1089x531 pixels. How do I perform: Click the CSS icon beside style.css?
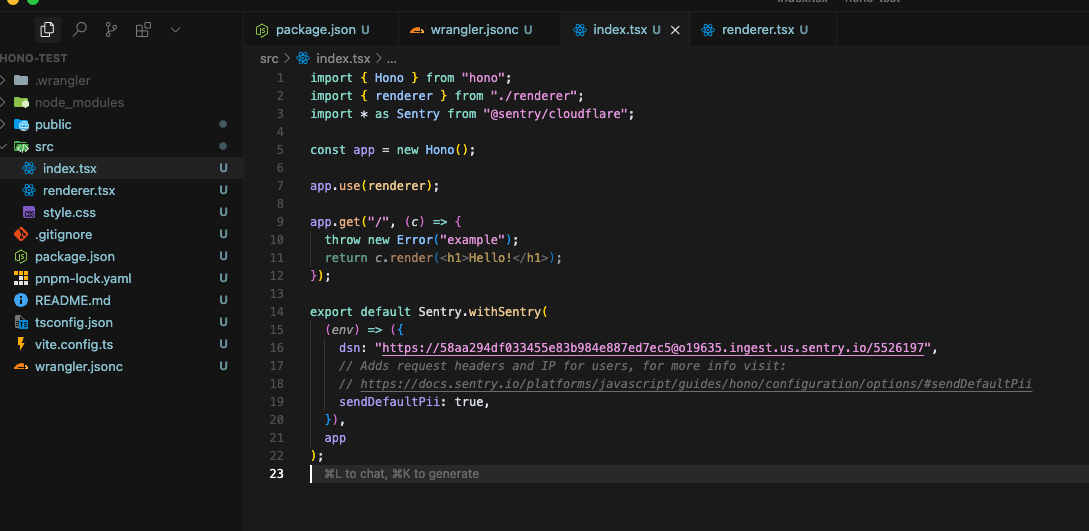(28, 212)
